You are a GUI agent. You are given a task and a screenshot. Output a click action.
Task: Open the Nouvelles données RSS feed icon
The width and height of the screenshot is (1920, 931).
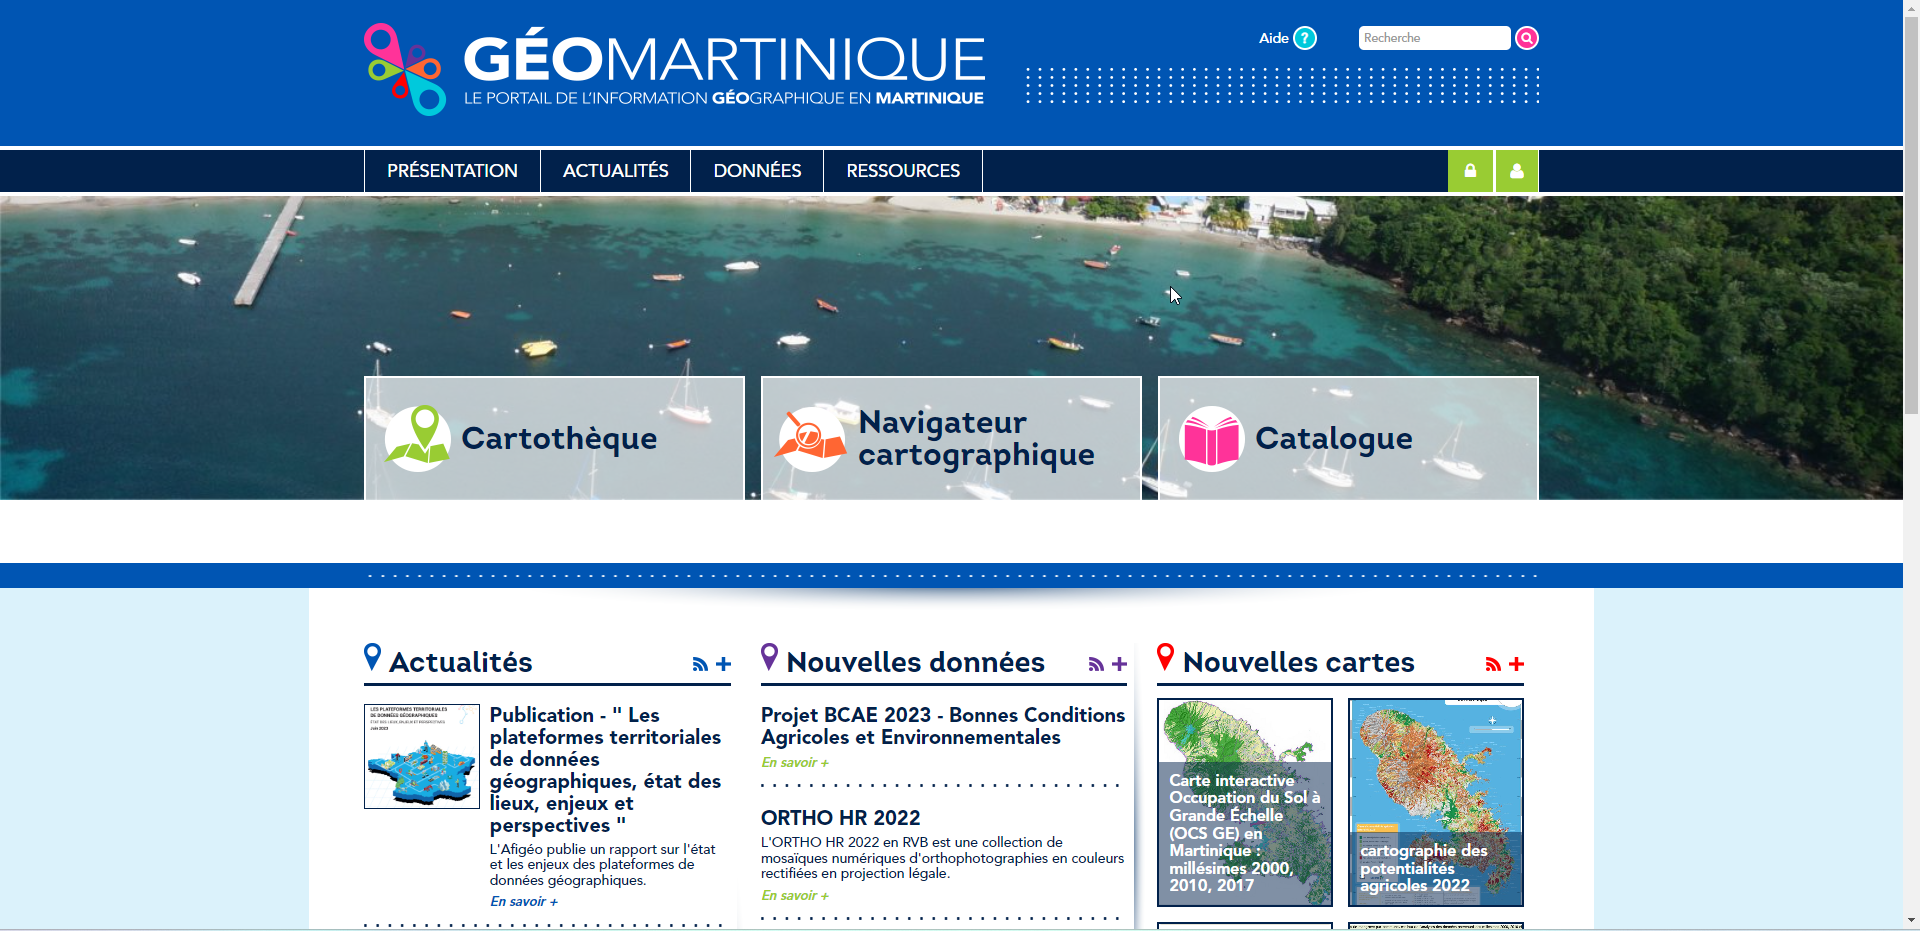click(x=1096, y=664)
